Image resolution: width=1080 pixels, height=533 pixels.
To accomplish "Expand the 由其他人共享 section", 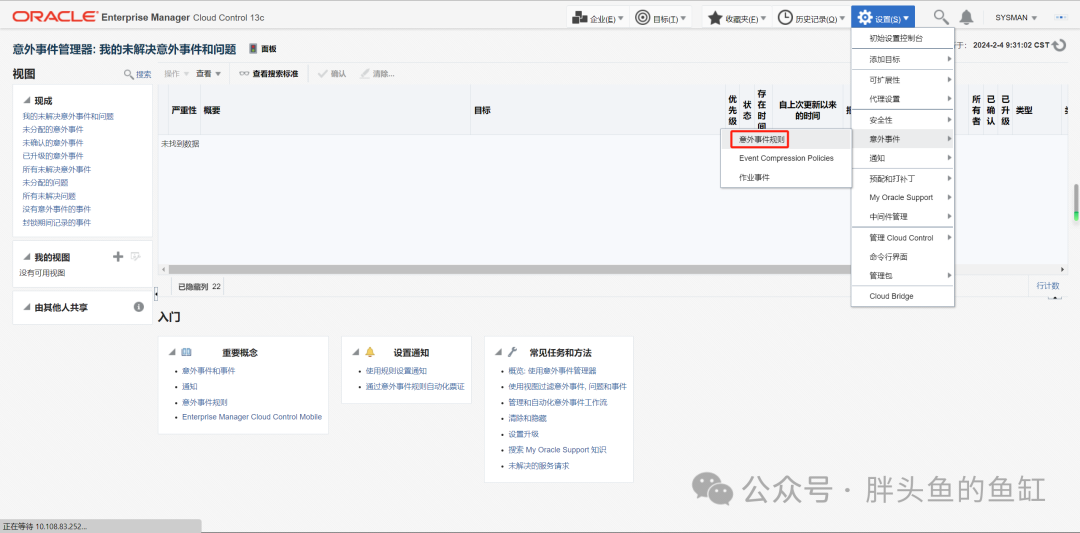I will pos(27,308).
